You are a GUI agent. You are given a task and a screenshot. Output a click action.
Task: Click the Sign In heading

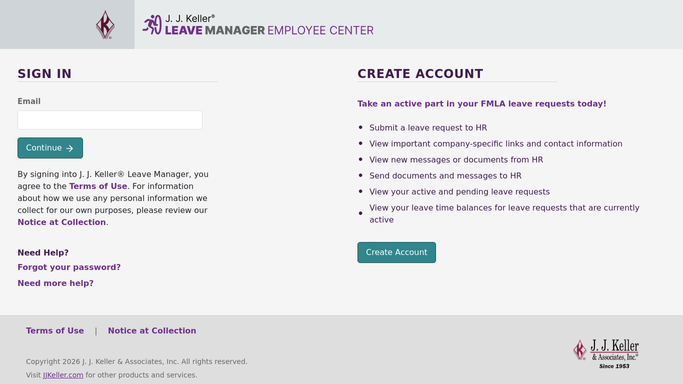(x=44, y=74)
